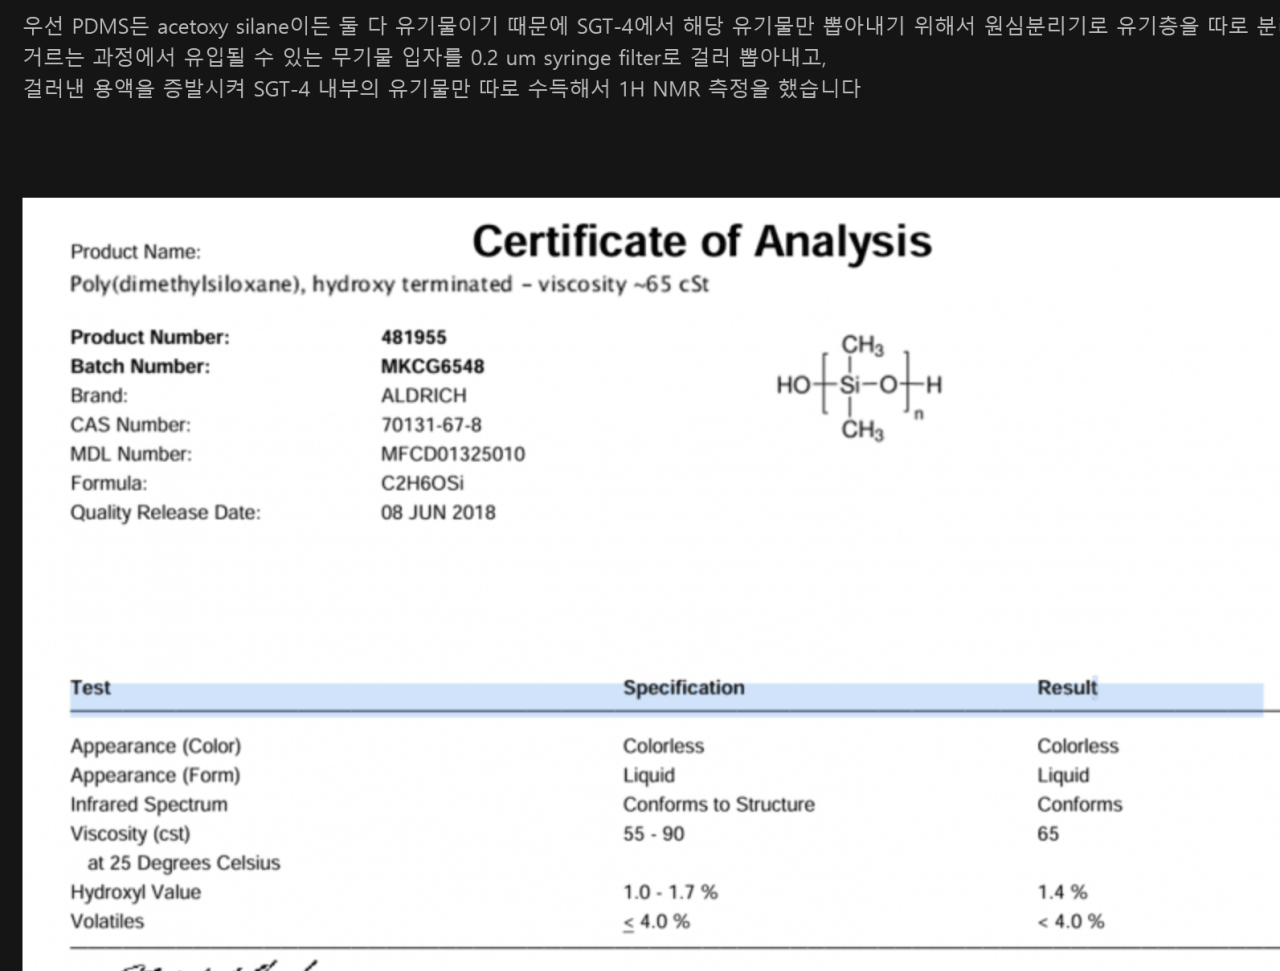Click the MDL number MFCD01325010
This screenshot has width=1280, height=971.
[x=452, y=454]
